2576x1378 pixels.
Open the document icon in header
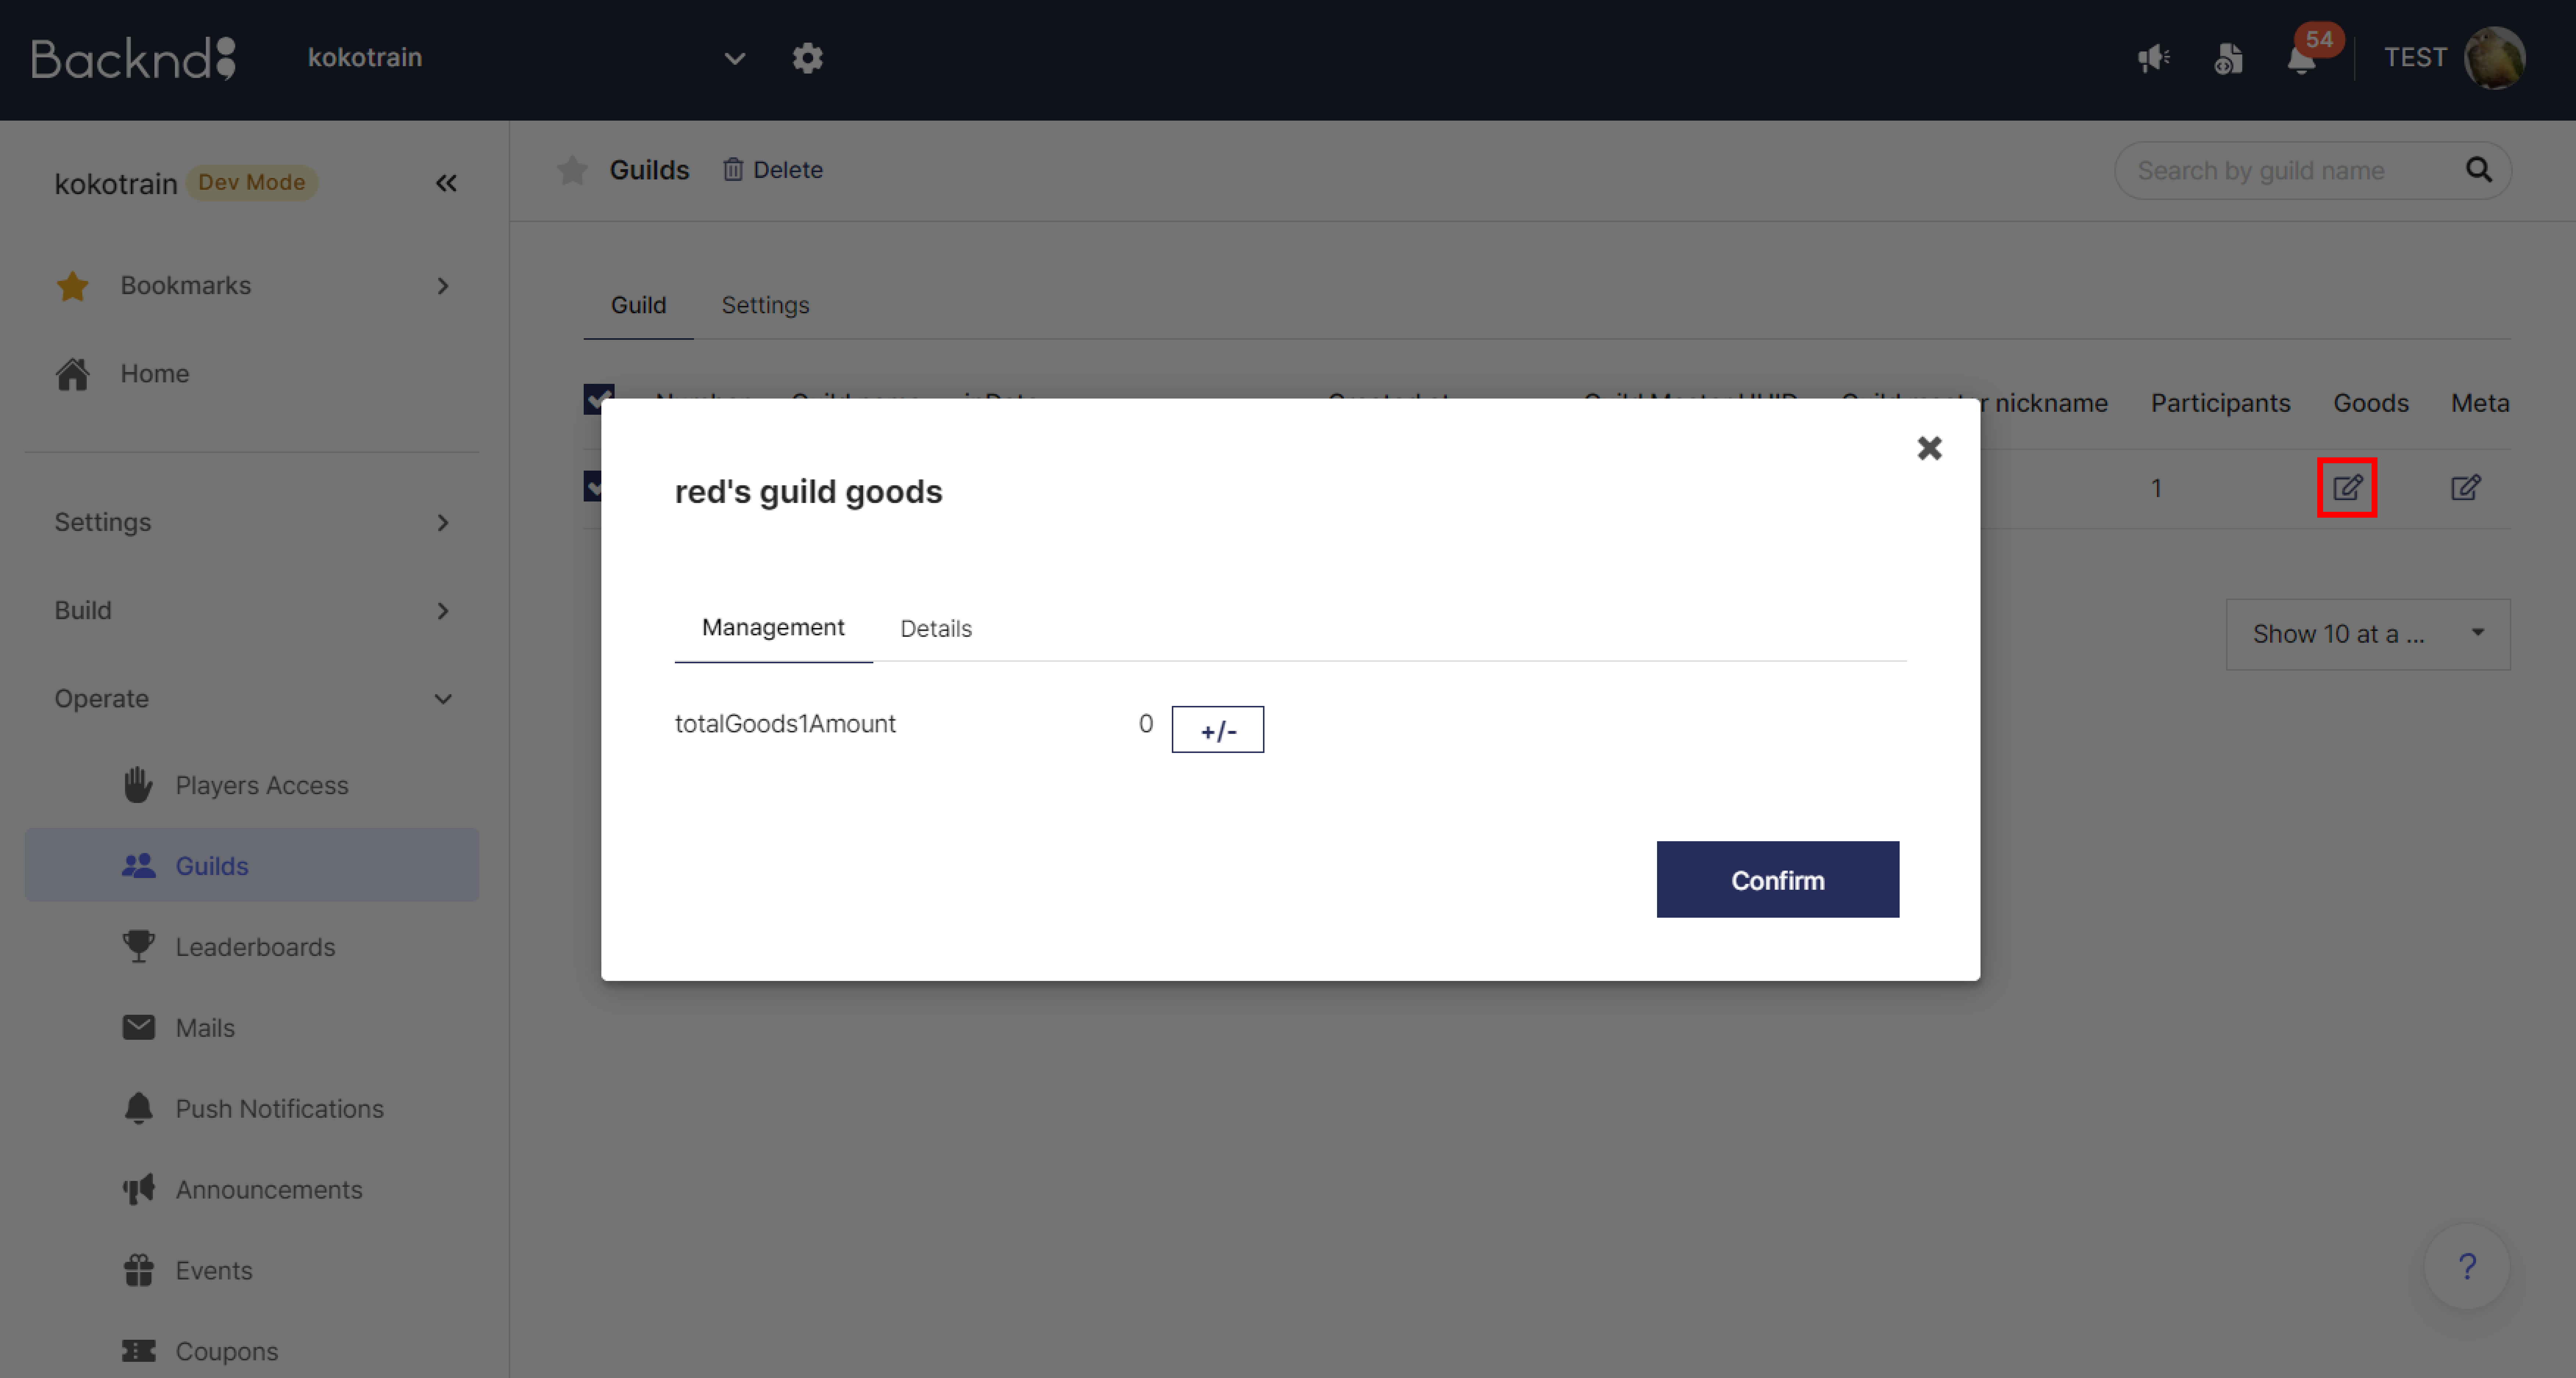pos(2228,58)
